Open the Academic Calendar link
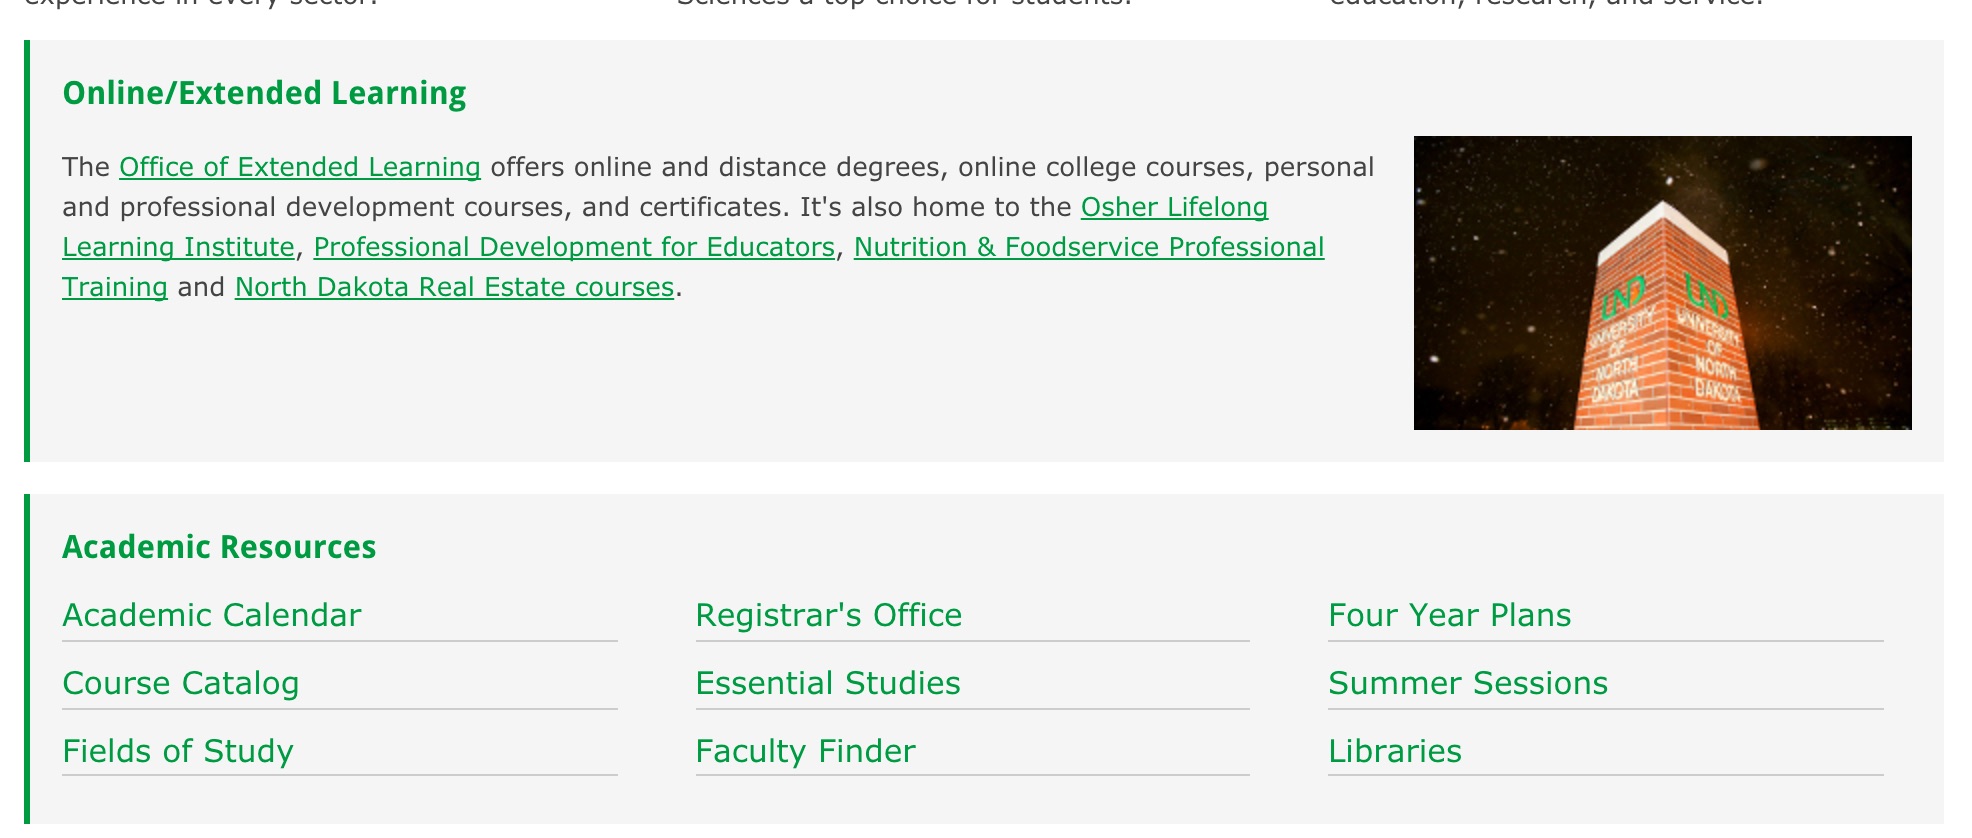 tap(212, 615)
